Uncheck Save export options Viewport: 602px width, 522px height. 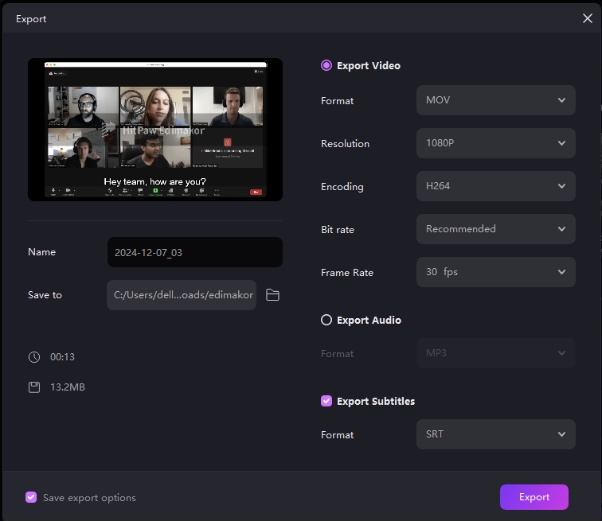[x=31, y=497]
